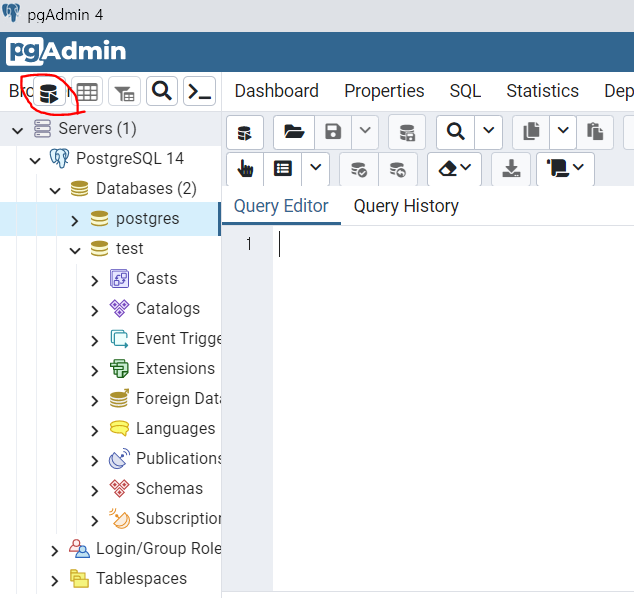This screenshot has height=598, width=634.
Task: Open the Query Tool from the browser toolbar
Action: click(49, 92)
